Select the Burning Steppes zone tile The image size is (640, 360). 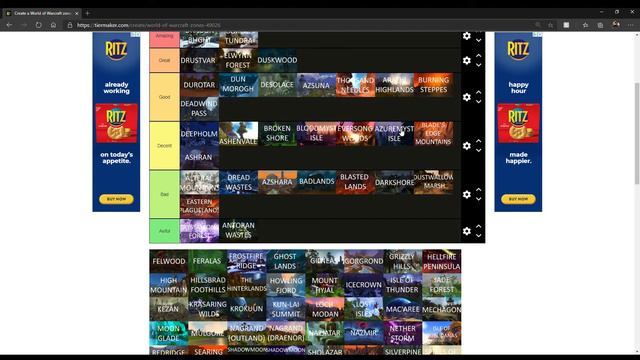[433, 85]
